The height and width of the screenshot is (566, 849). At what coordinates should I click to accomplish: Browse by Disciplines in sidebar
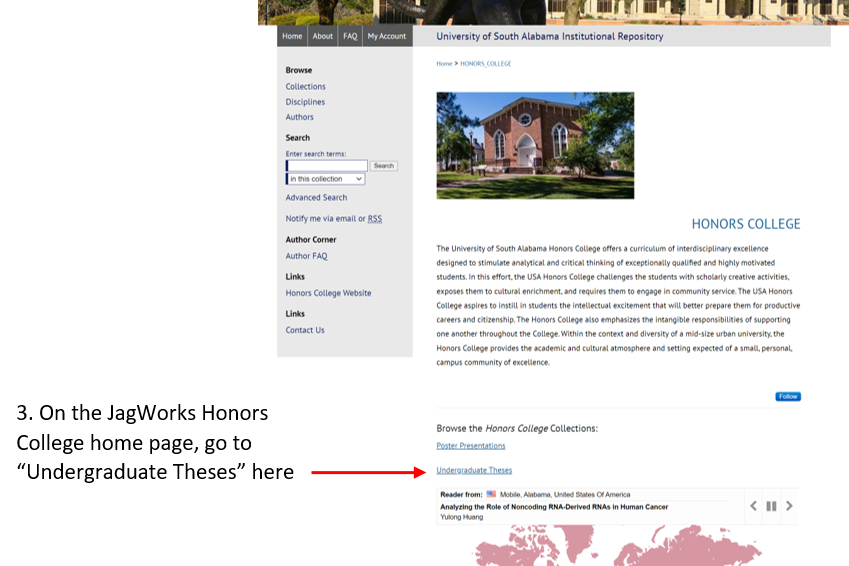(305, 102)
